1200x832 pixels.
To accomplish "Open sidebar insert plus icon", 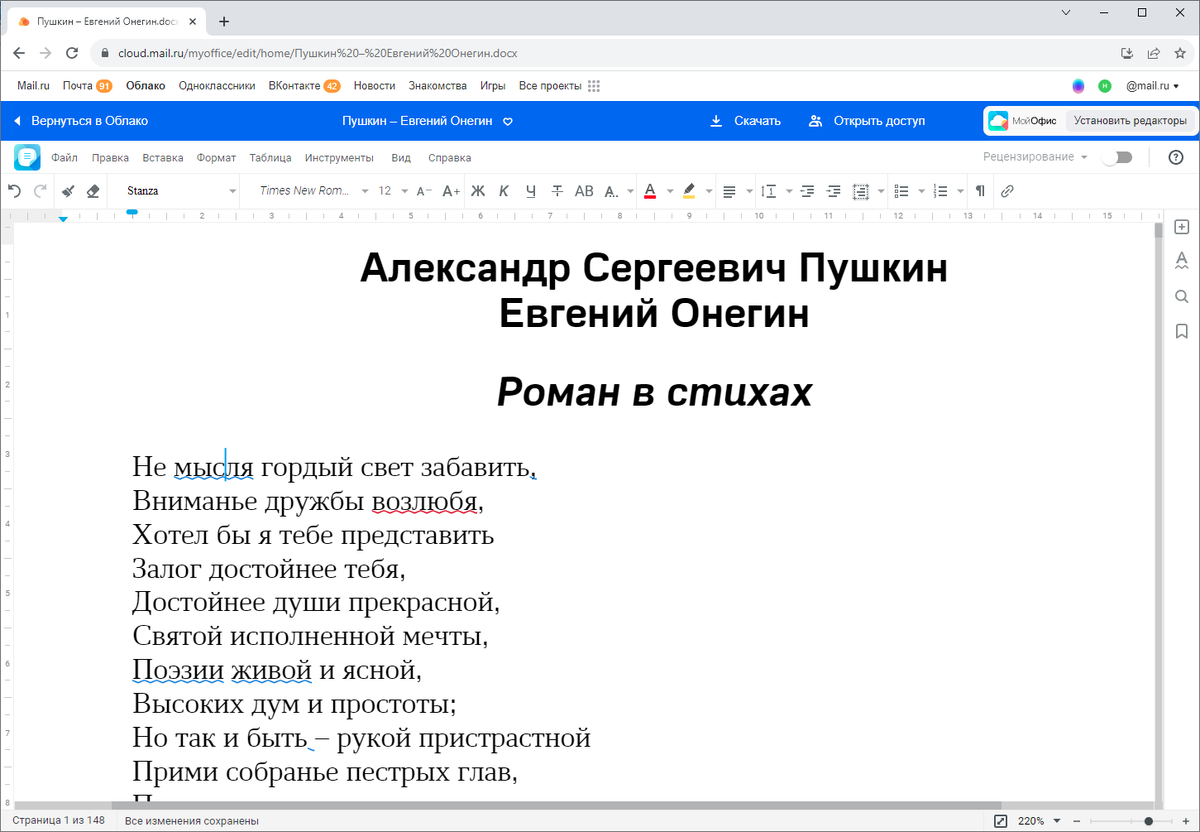I will [x=1181, y=227].
